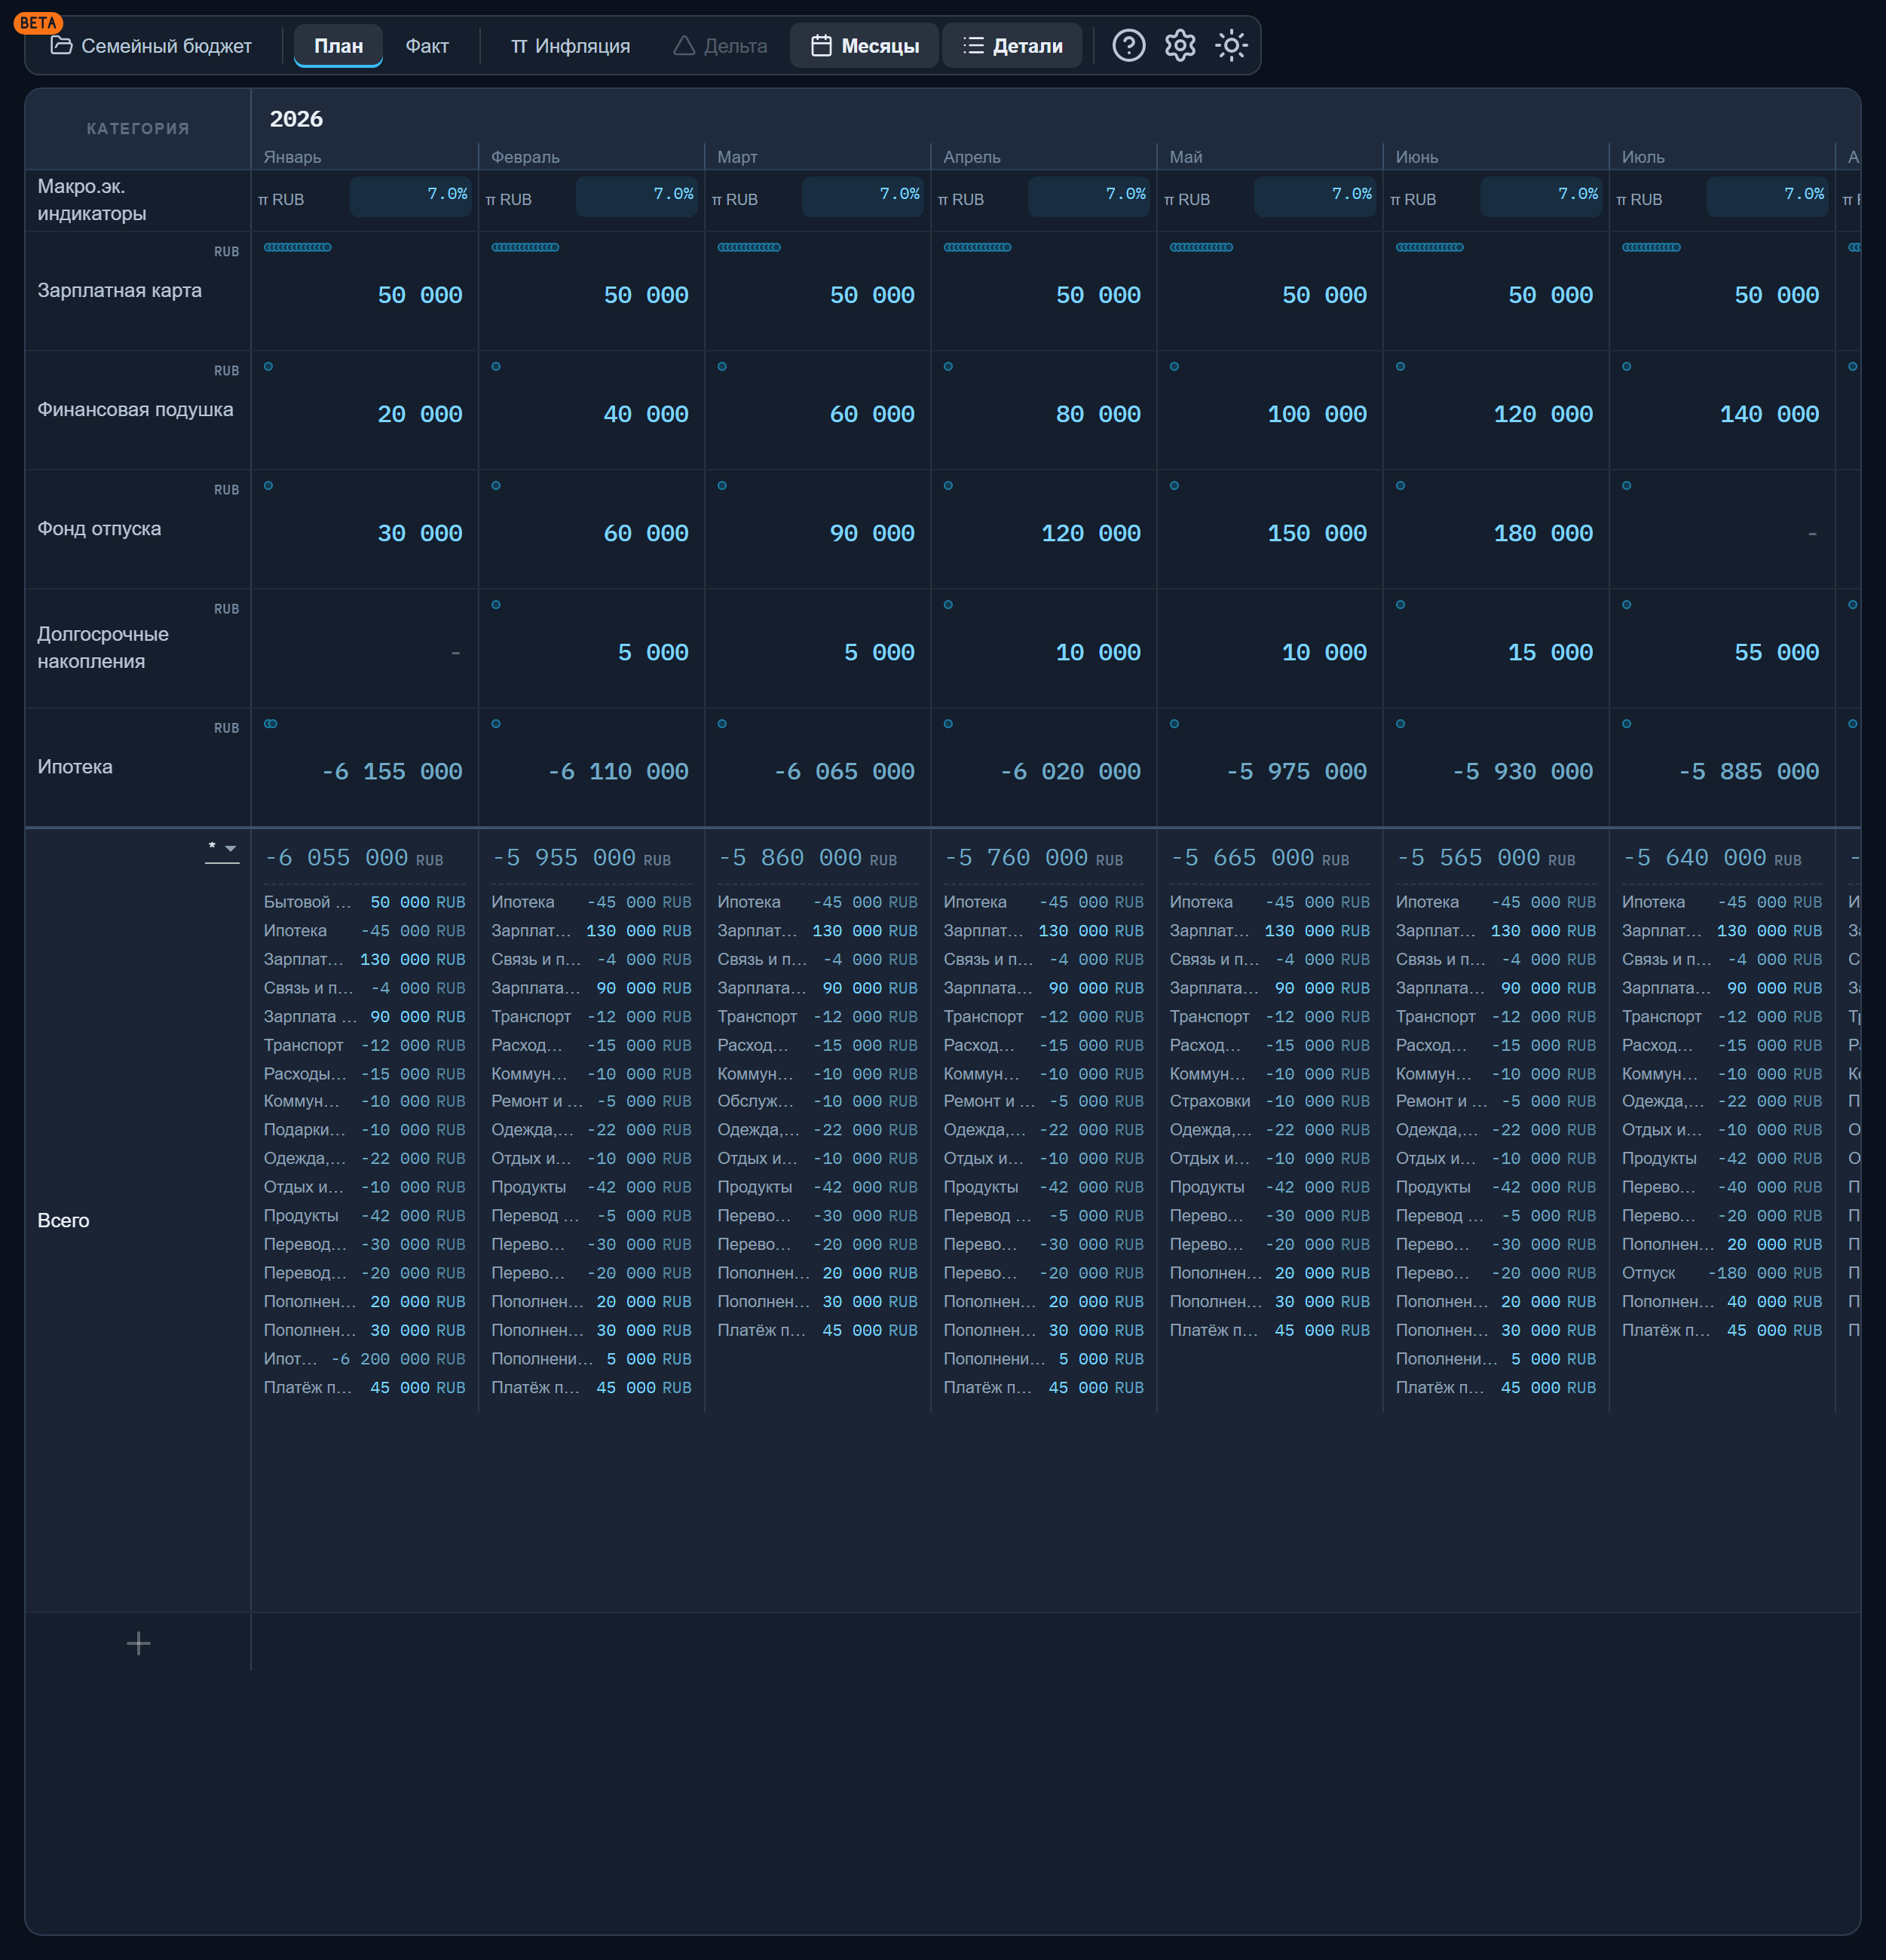Image resolution: width=1886 pixels, height=1960 pixels.
Task: Click the triangle icon in Дельта
Action: (684, 46)
